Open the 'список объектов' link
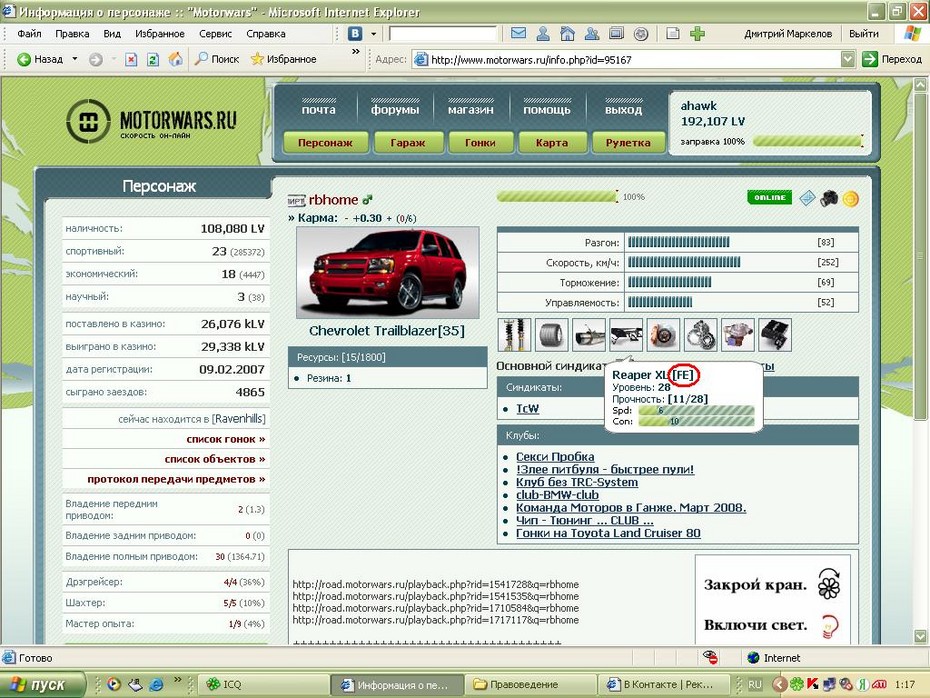This screenshot has height=698, width=930. 215,459
